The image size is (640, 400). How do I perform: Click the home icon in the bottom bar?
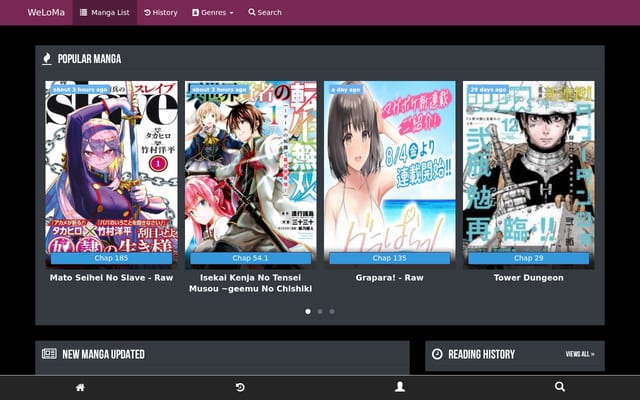click(80, 387)
